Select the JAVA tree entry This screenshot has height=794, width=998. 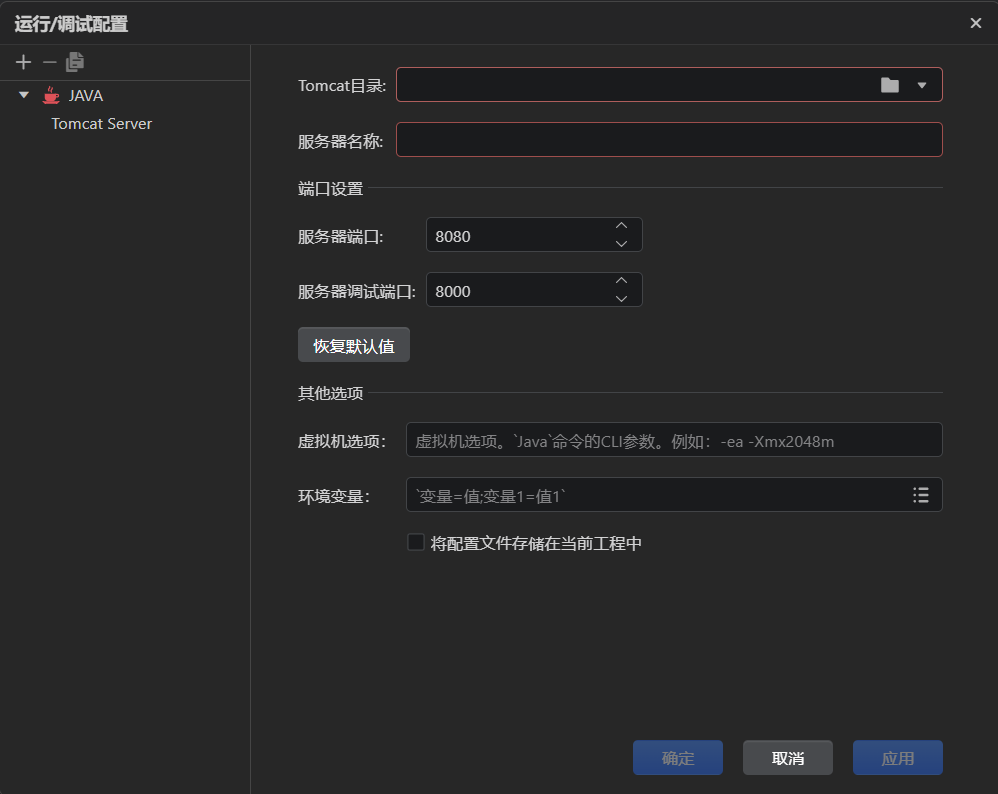click(86, 96)
